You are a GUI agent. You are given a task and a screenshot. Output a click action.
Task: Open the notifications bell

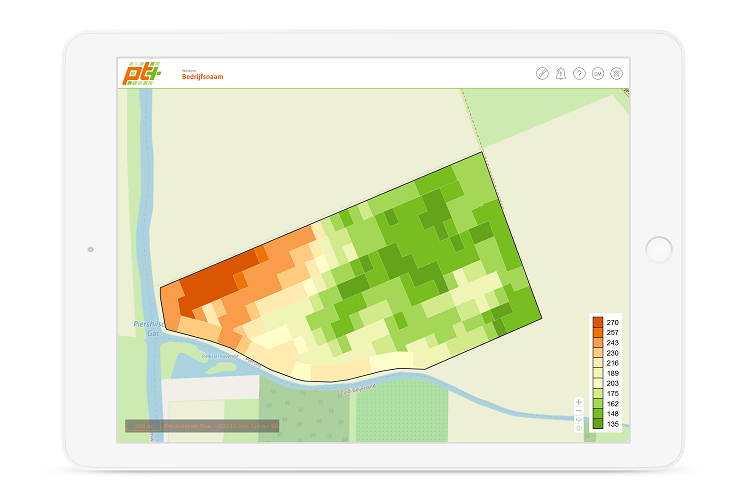[x=560, y=74]
